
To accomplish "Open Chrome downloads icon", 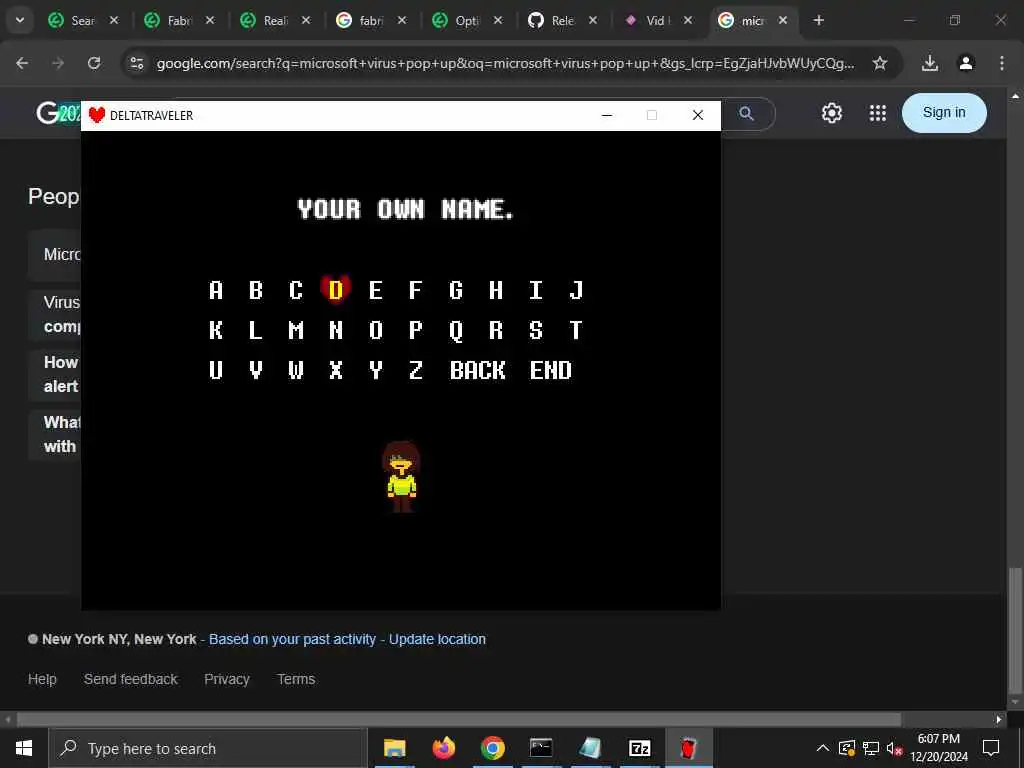I will [930, 63].
